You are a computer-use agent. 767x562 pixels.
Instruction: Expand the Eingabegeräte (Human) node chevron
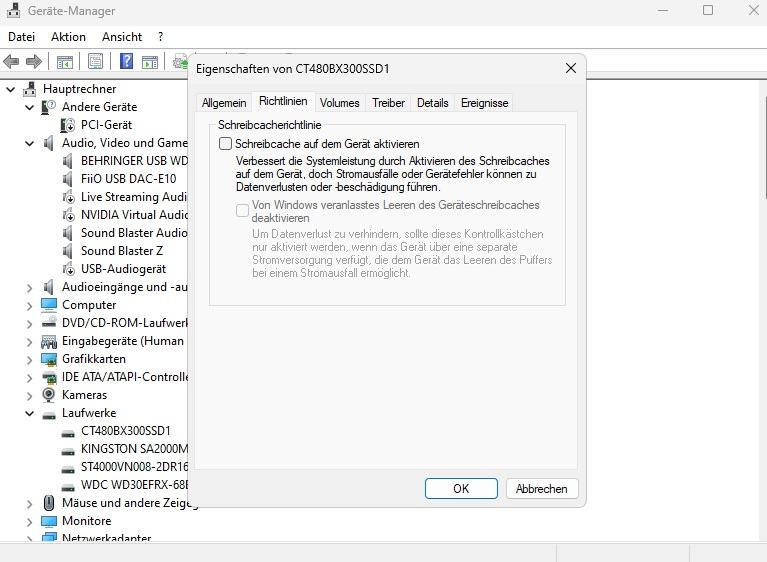[29, 342]
